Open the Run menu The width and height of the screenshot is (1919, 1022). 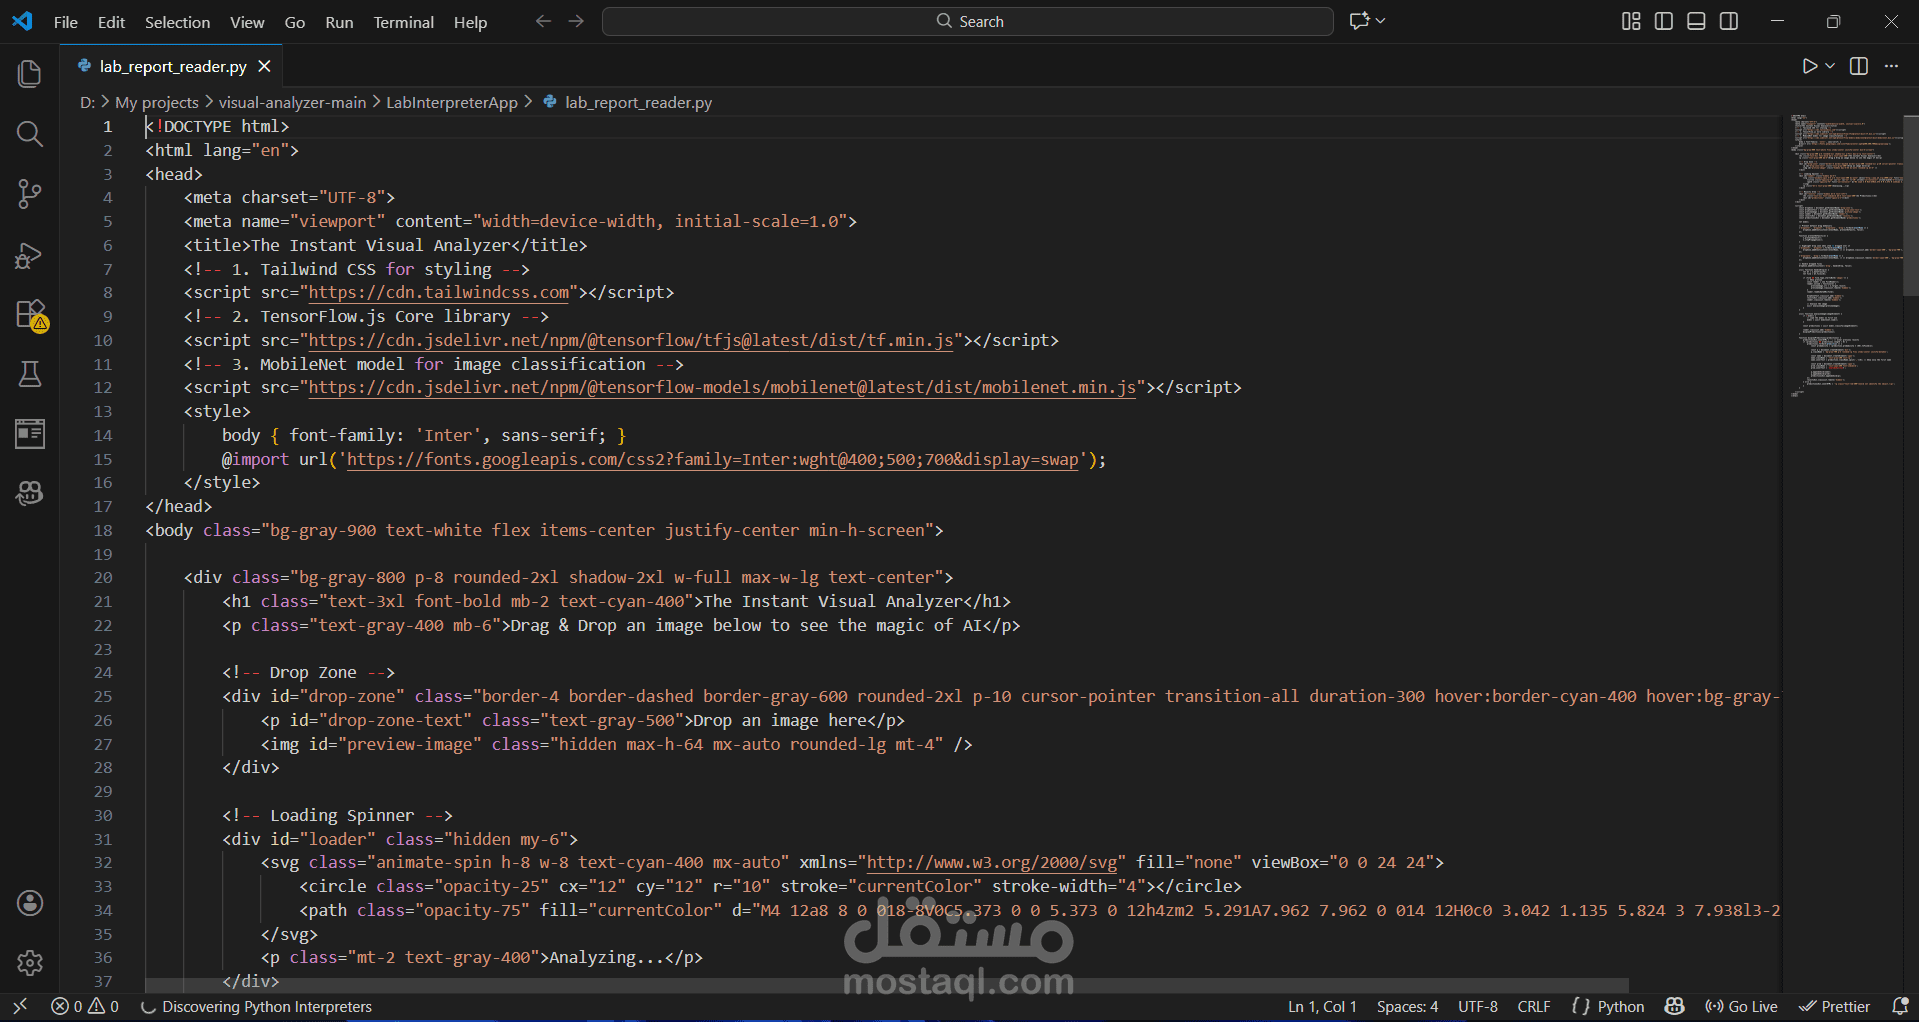pyautogui.click(x=339, y=22)
